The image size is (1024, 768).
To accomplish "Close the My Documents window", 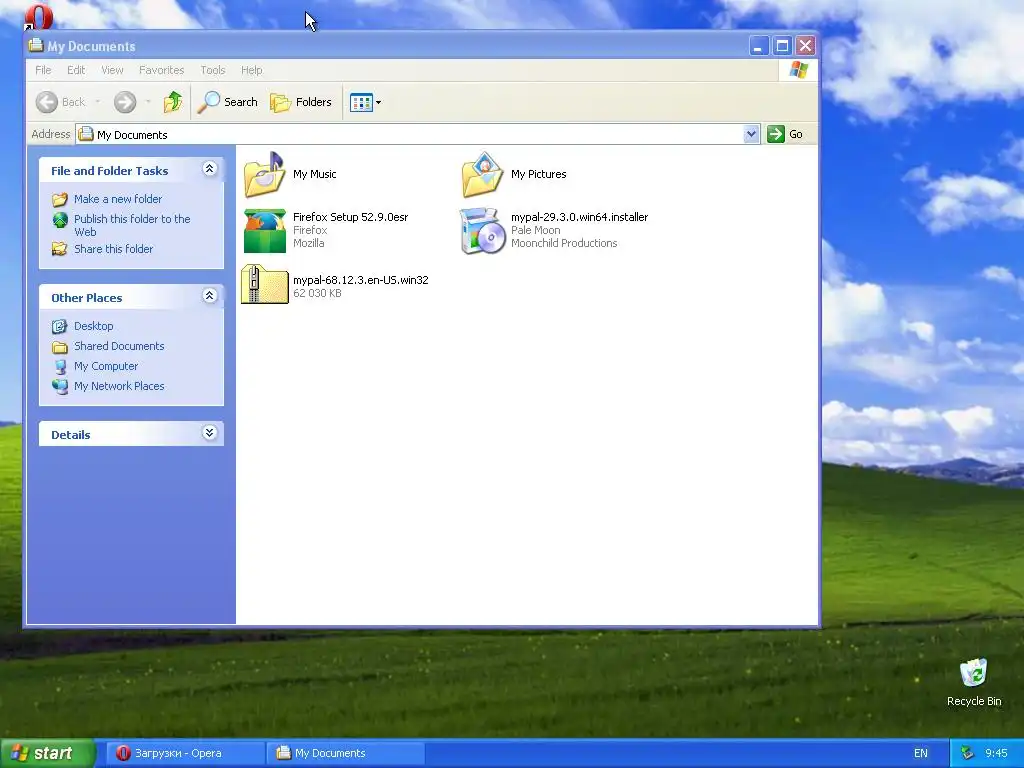I will tap(806, 46).
